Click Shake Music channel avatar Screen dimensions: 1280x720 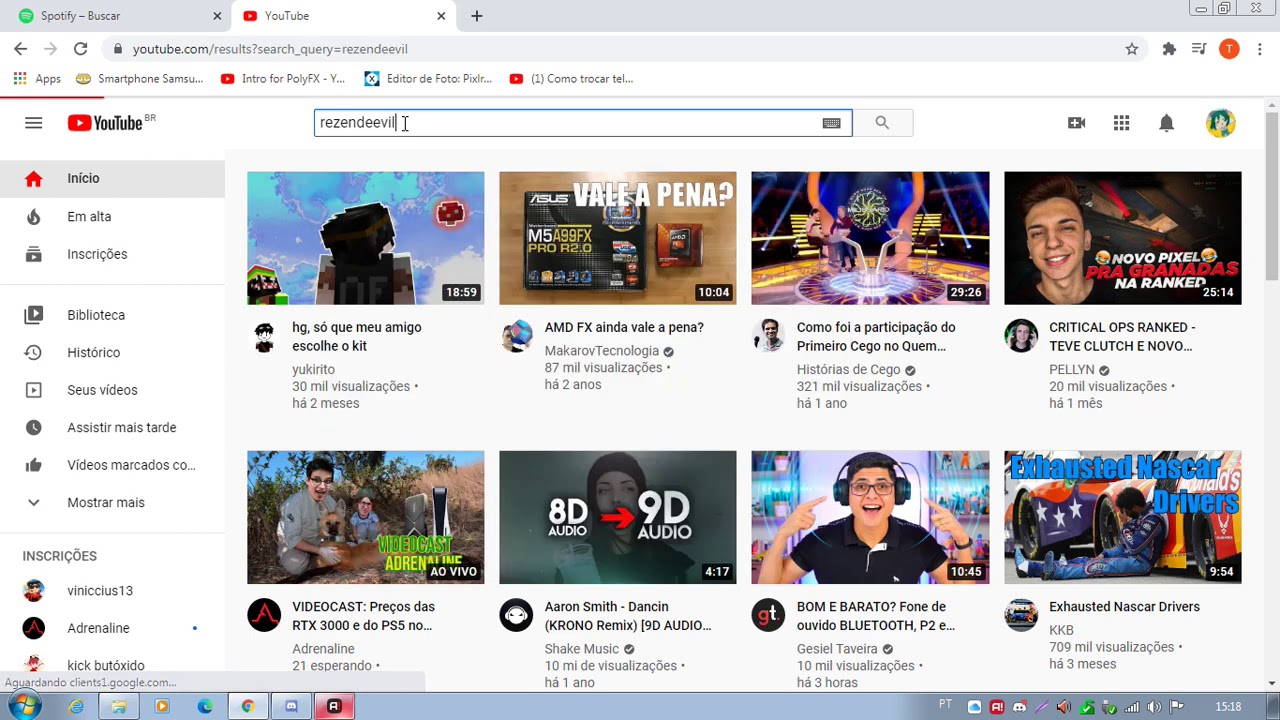tap(516, 616)
